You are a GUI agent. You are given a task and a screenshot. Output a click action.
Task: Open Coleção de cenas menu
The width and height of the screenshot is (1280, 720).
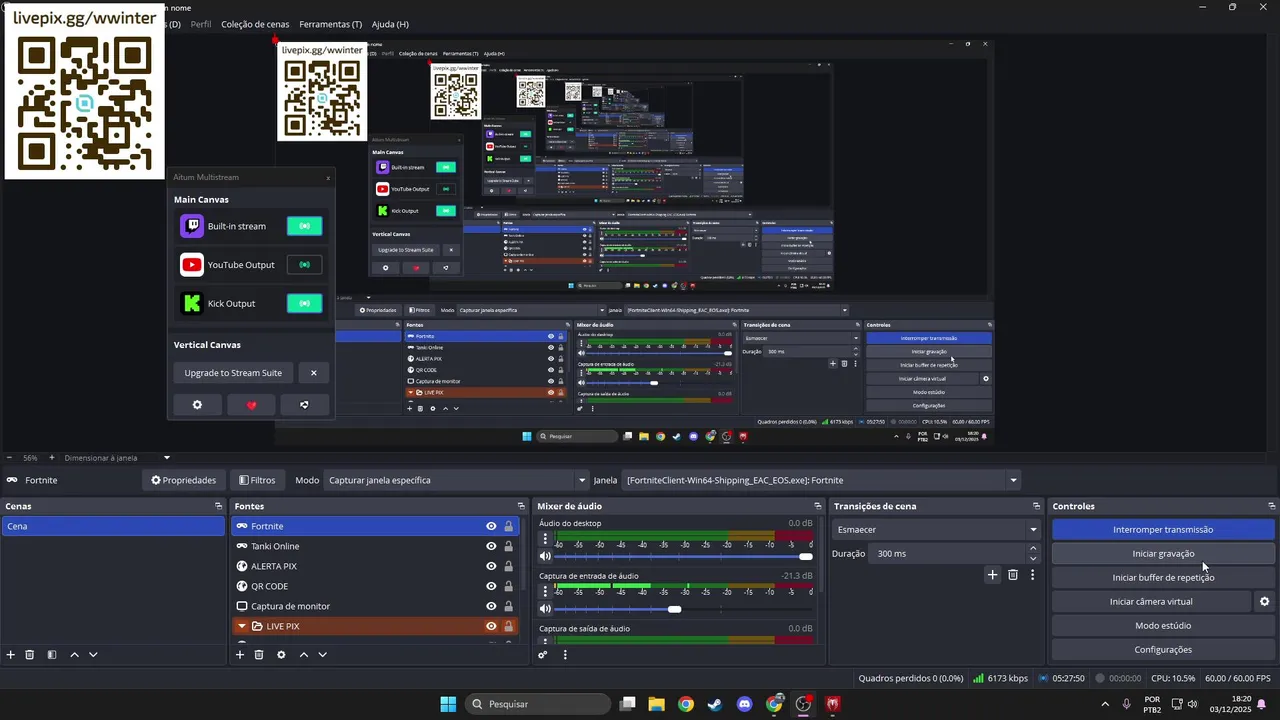point(255,24)
